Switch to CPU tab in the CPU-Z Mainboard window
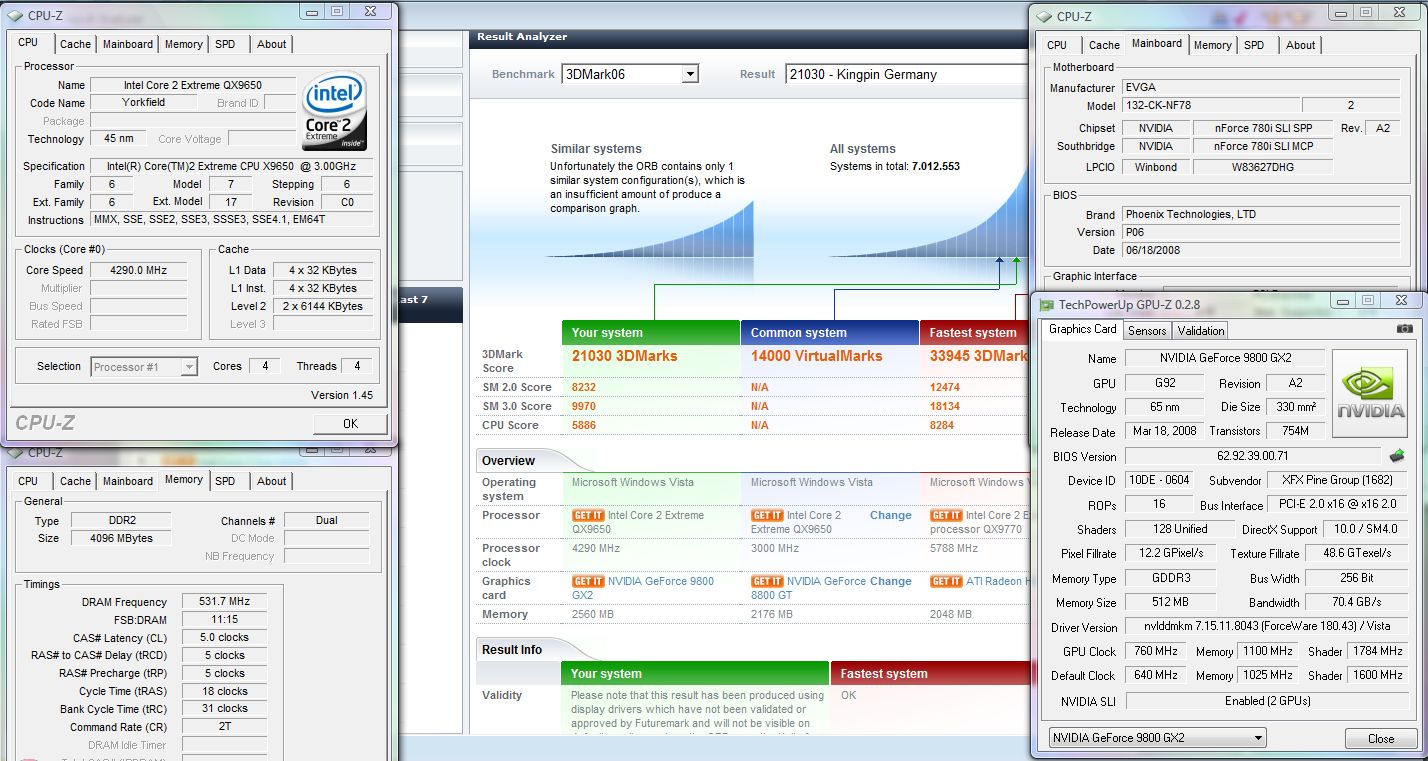 [x=1057, y=45]
